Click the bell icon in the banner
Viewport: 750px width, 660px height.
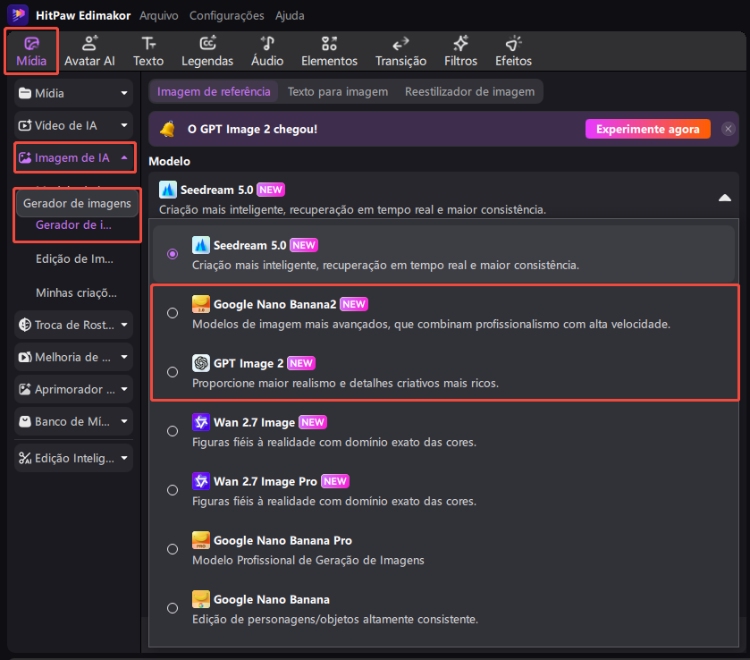point(167,129)
